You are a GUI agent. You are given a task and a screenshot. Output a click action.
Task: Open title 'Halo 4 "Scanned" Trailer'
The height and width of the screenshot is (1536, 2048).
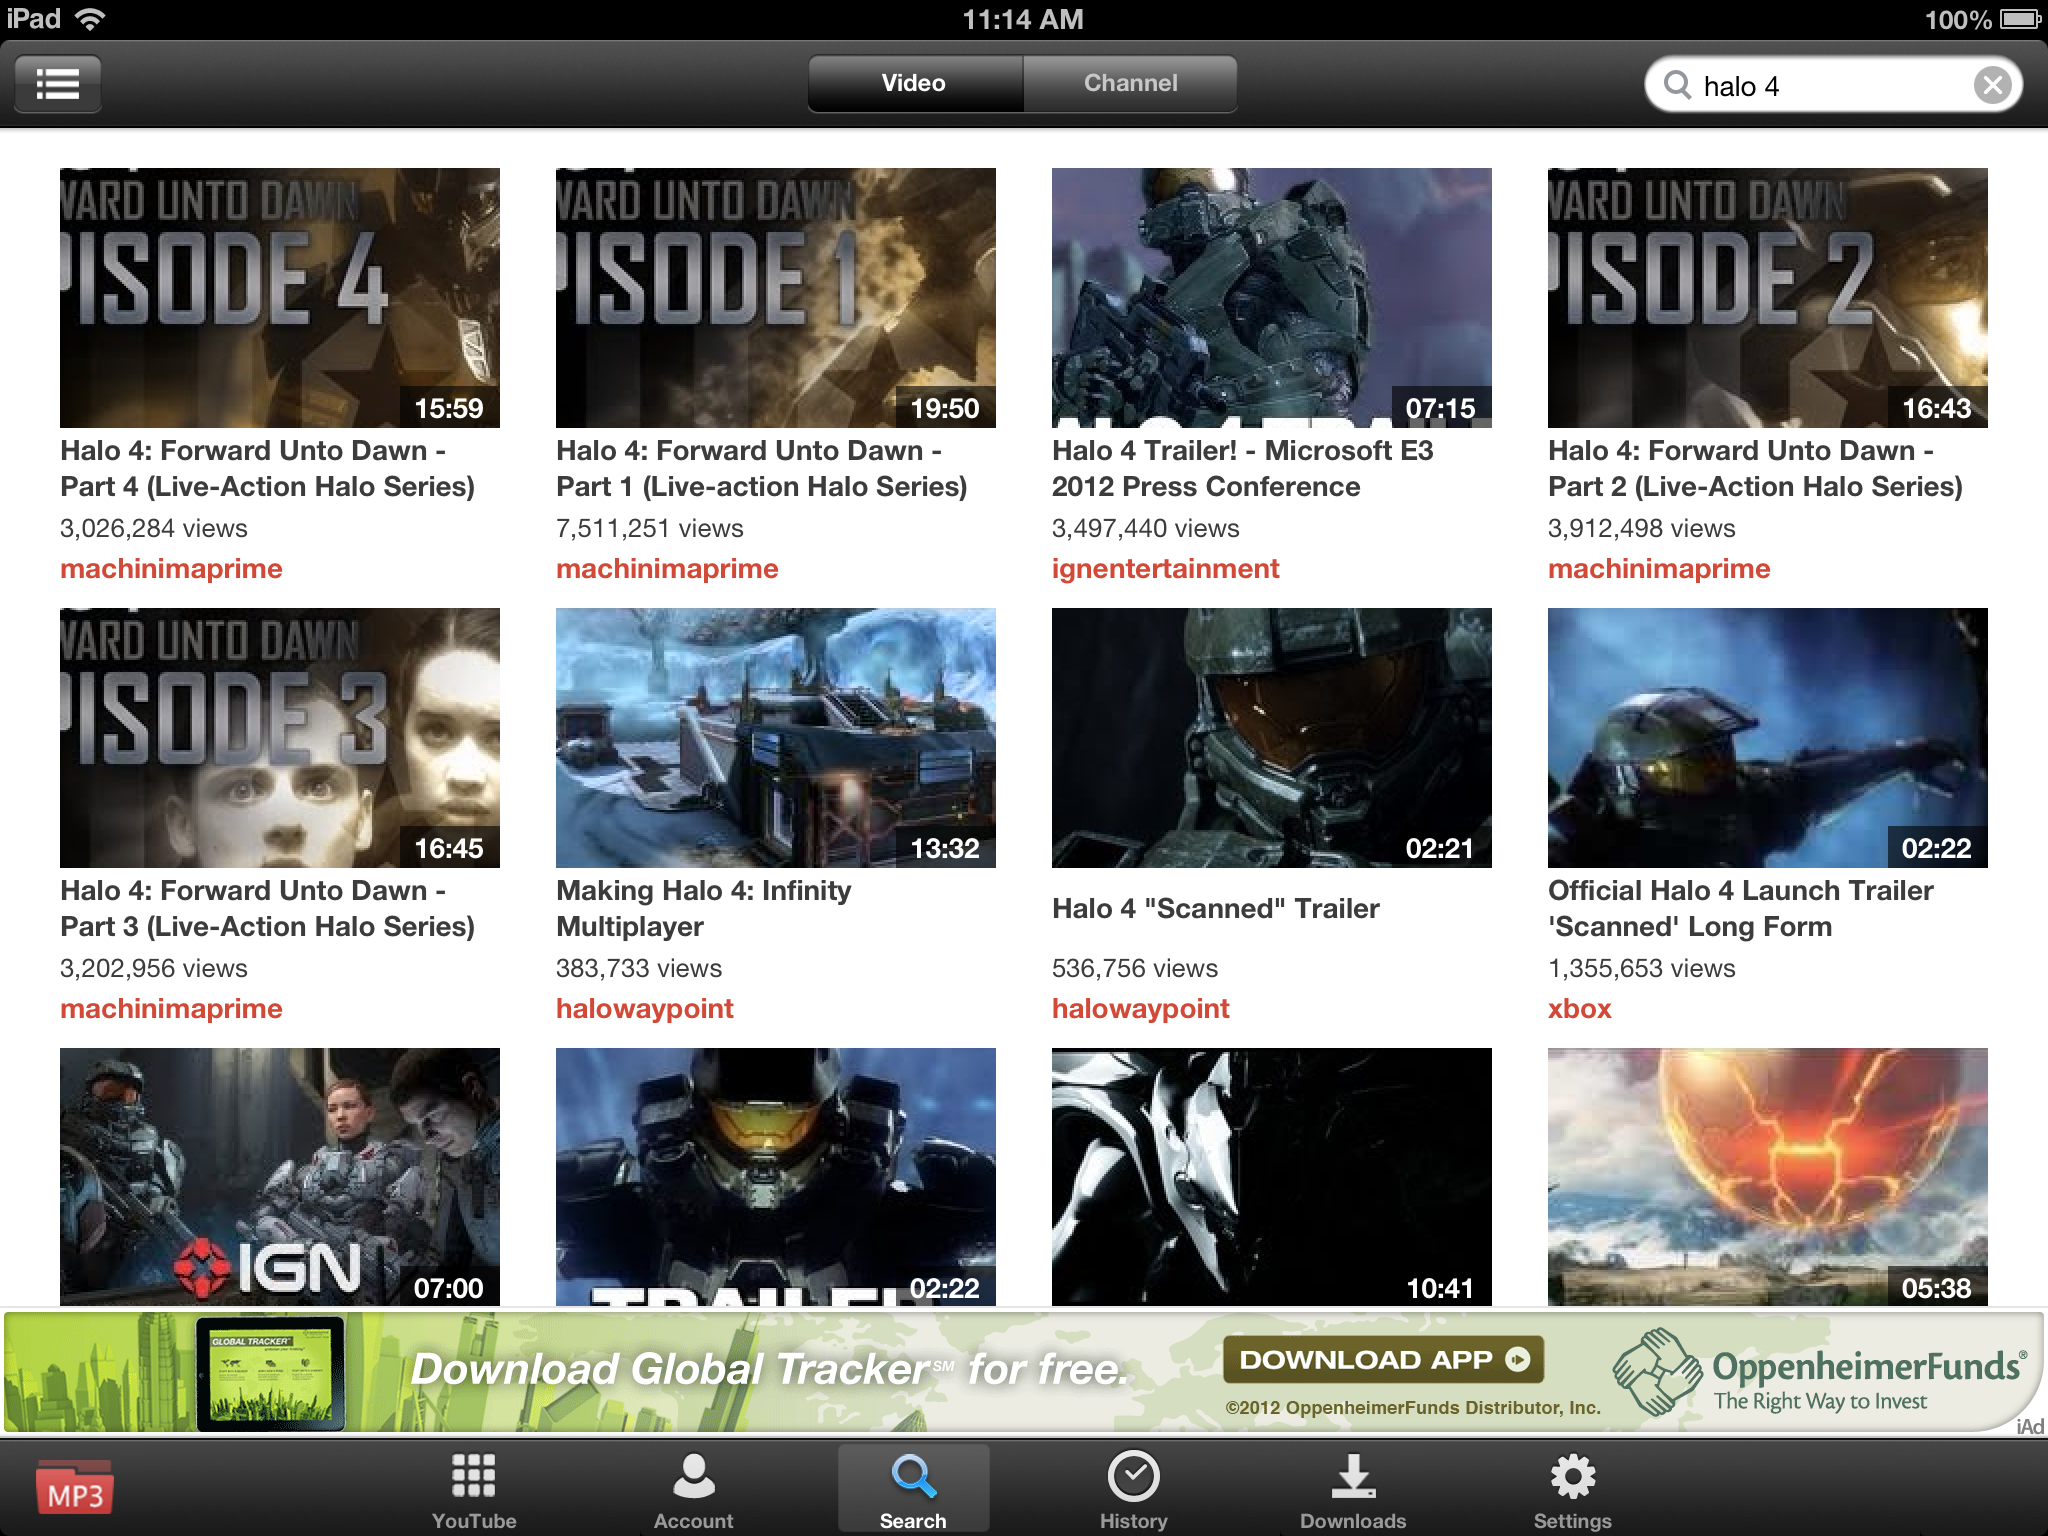(1216, 908)
